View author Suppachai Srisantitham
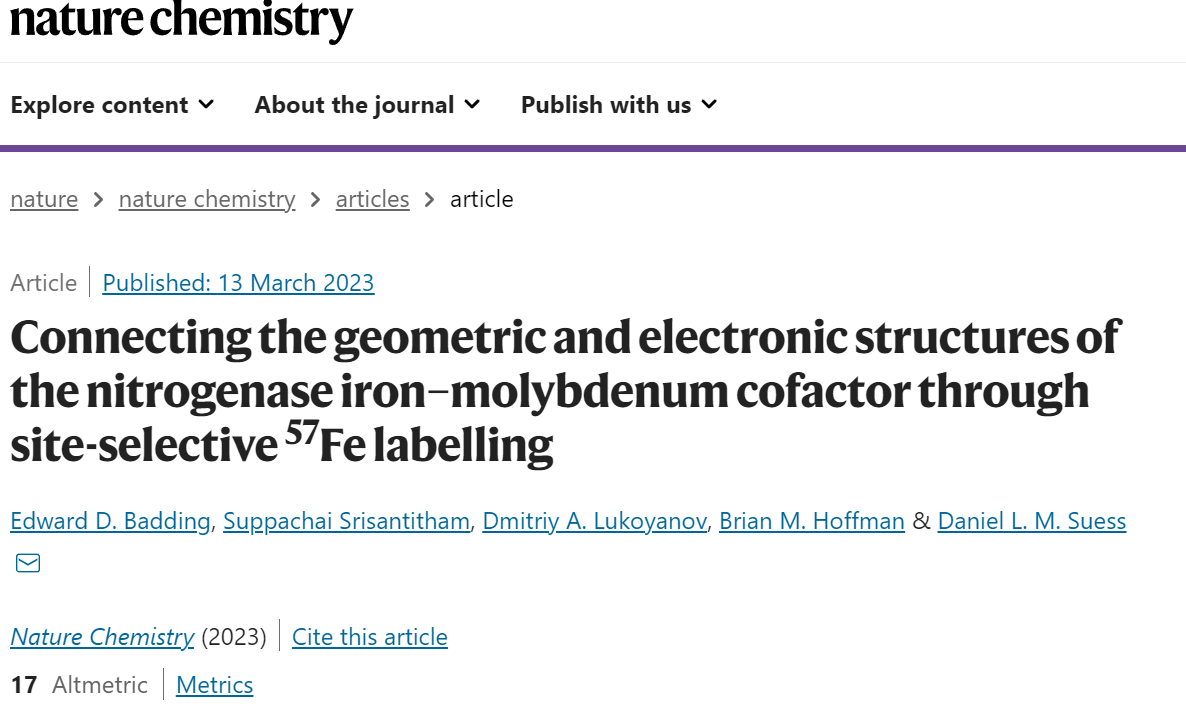1186x718 pixels. [346, 521]
